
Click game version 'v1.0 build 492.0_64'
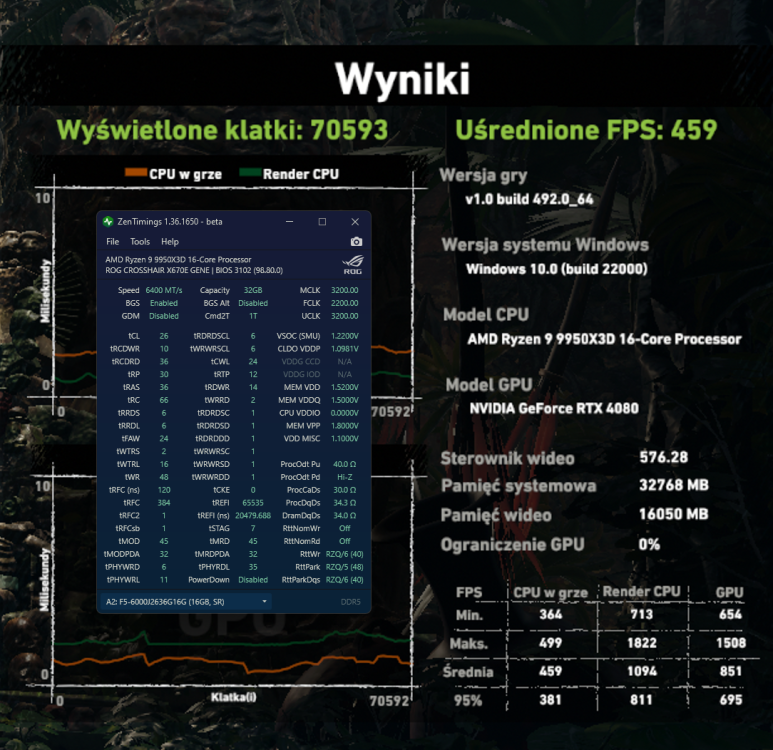529,199
